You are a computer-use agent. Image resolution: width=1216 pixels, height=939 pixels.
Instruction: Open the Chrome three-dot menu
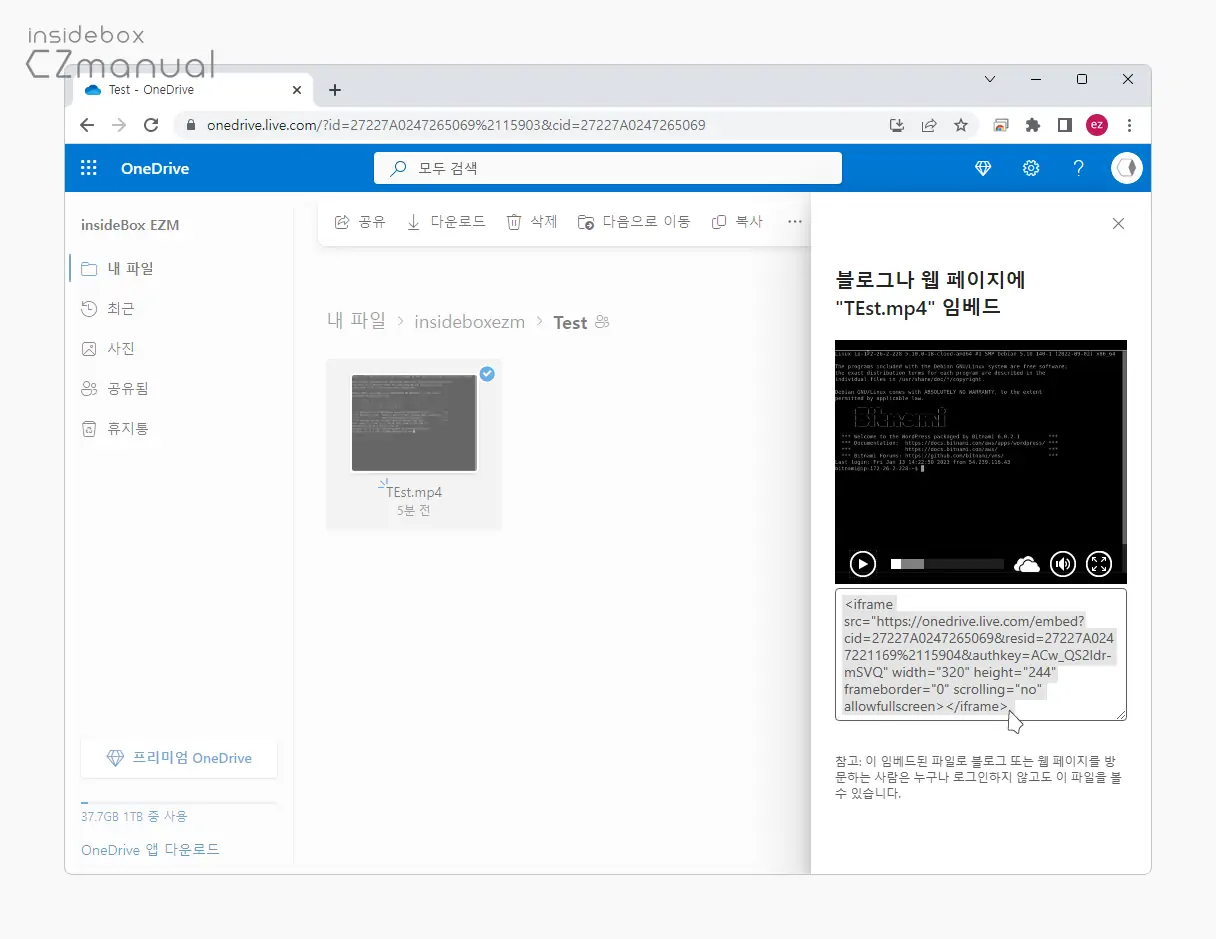(1129, 125)
